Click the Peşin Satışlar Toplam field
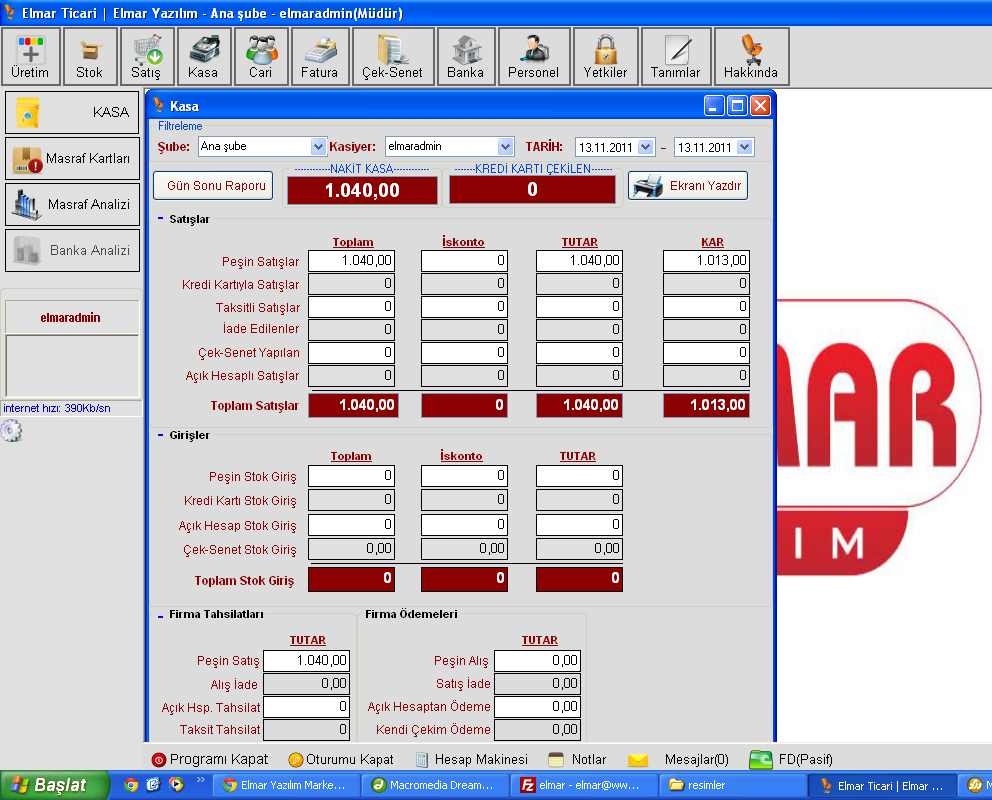Screen dimensions: 992x800 [x=352, y=261]
